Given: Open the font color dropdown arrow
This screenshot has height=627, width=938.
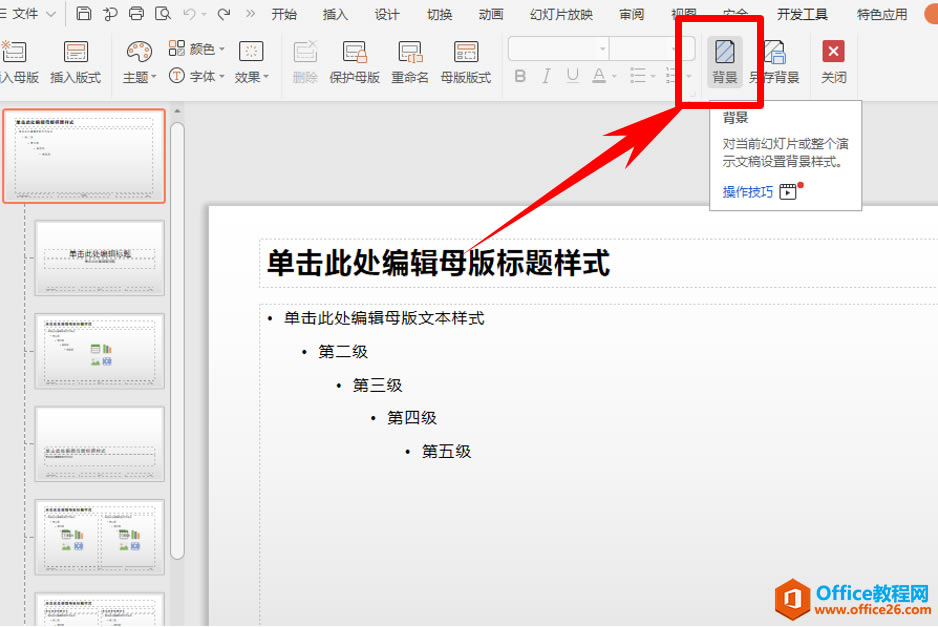Looking at the screenshot, I should 614,76.
